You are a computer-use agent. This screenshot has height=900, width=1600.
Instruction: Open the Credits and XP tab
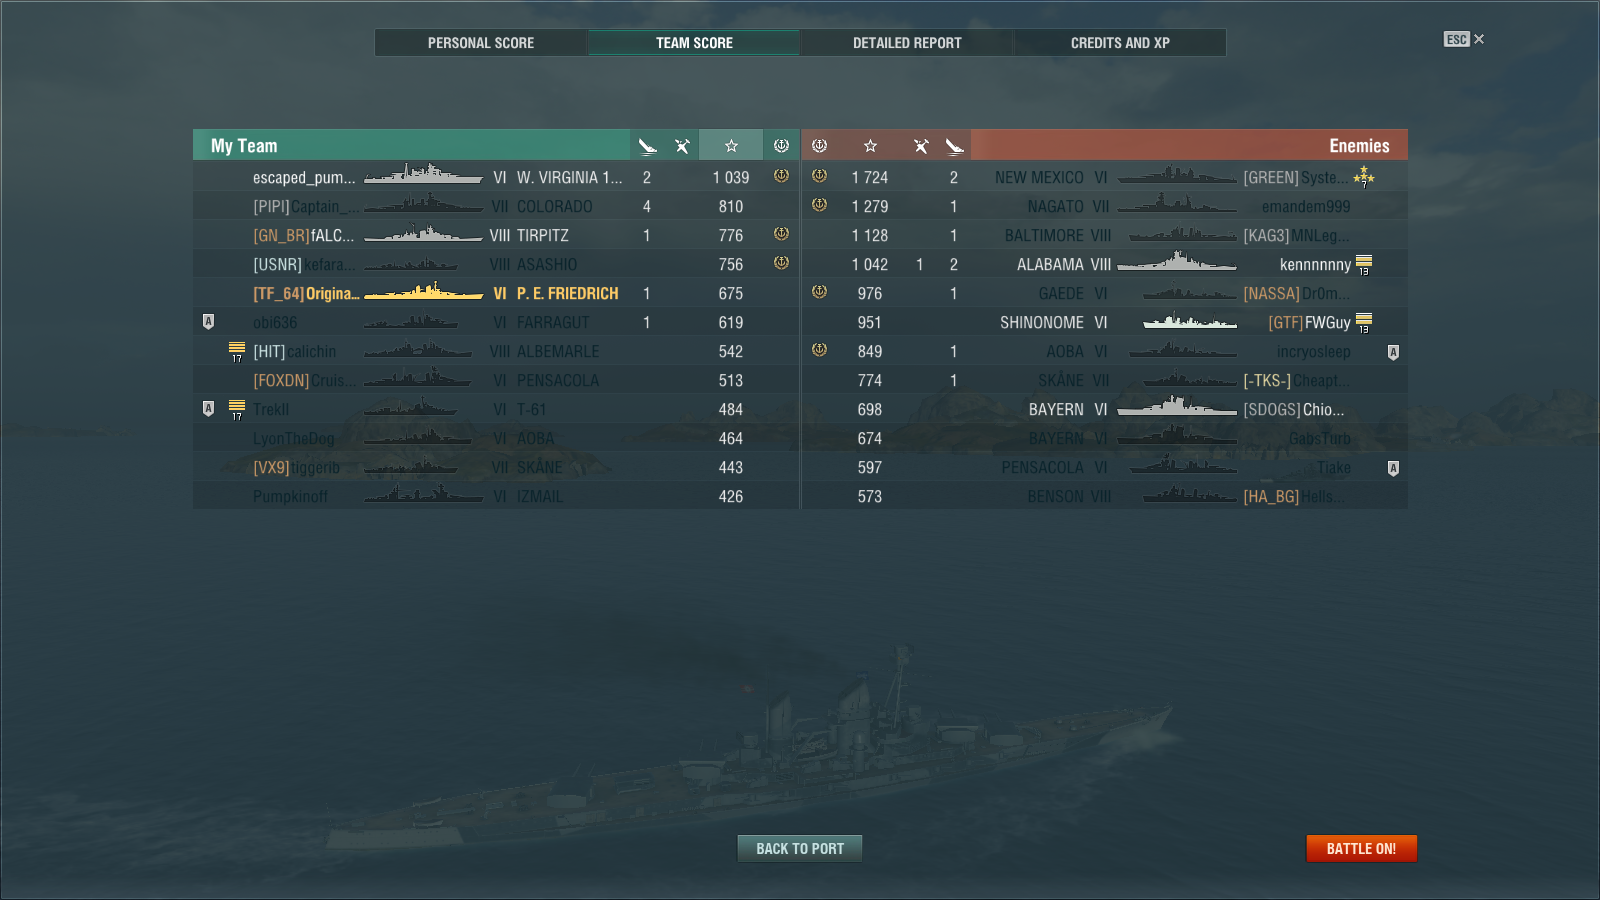(x=1120, y=43)
